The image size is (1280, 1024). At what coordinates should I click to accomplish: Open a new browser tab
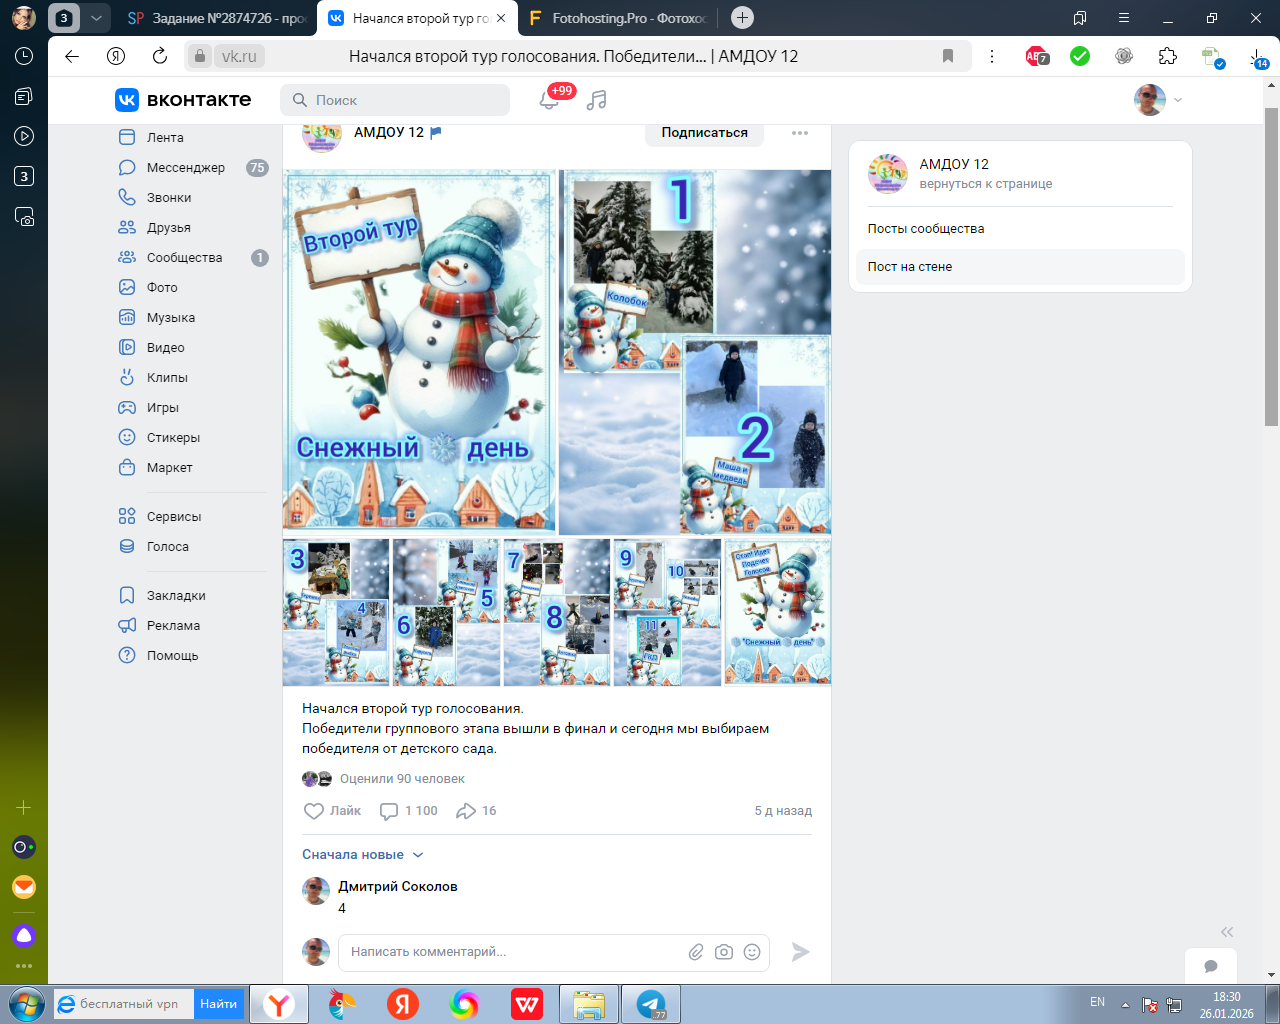click(x=742, y=18)
